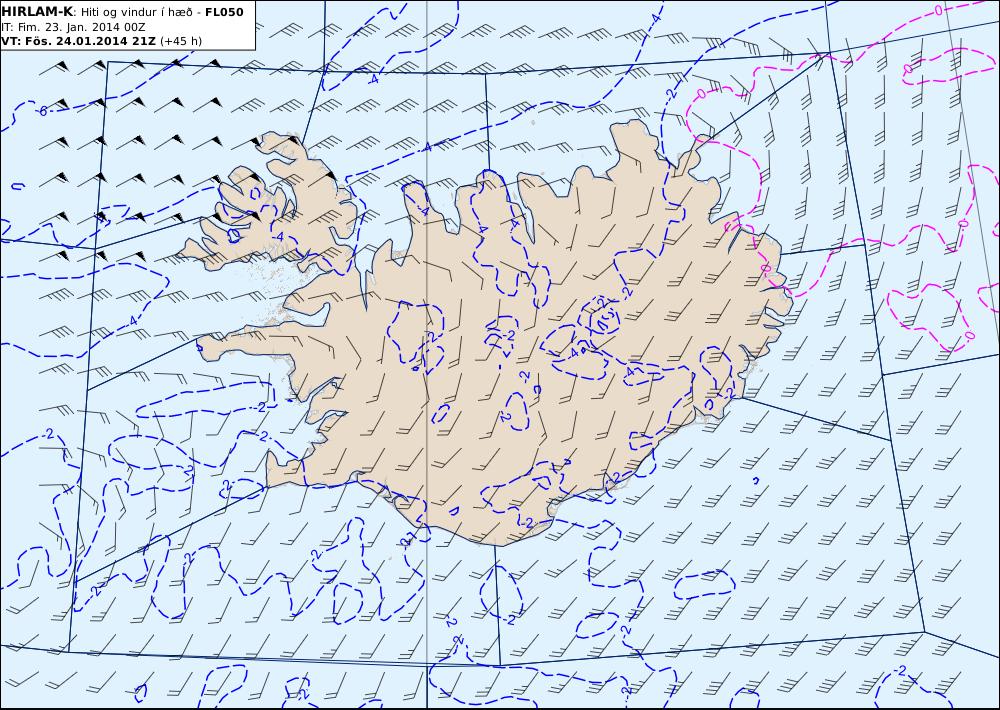Click the HIRLAM-K model title text
This screenshot has width=1000, height=710.
coord(37,12)
